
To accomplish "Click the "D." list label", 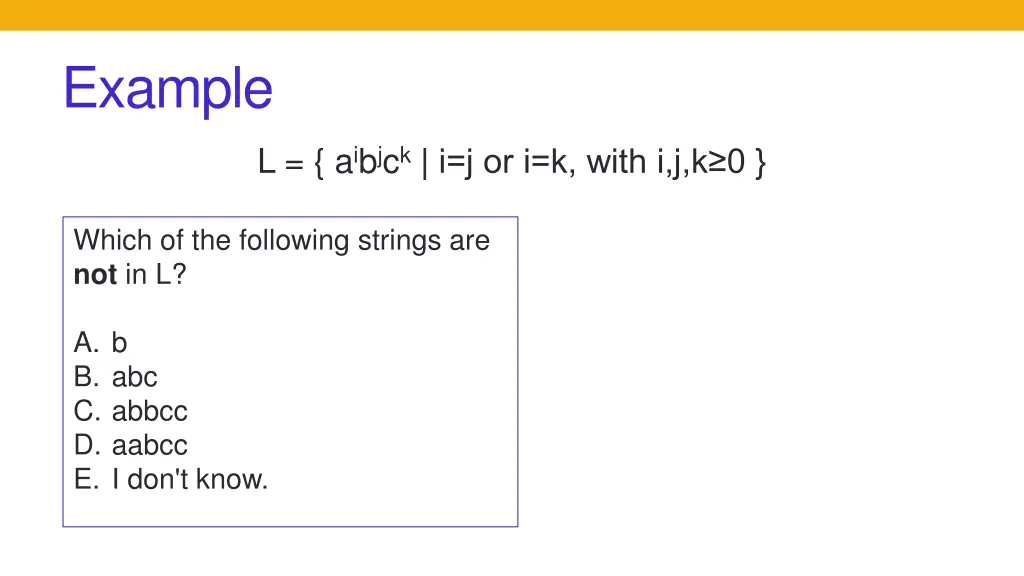I will (x=86, y=445).
